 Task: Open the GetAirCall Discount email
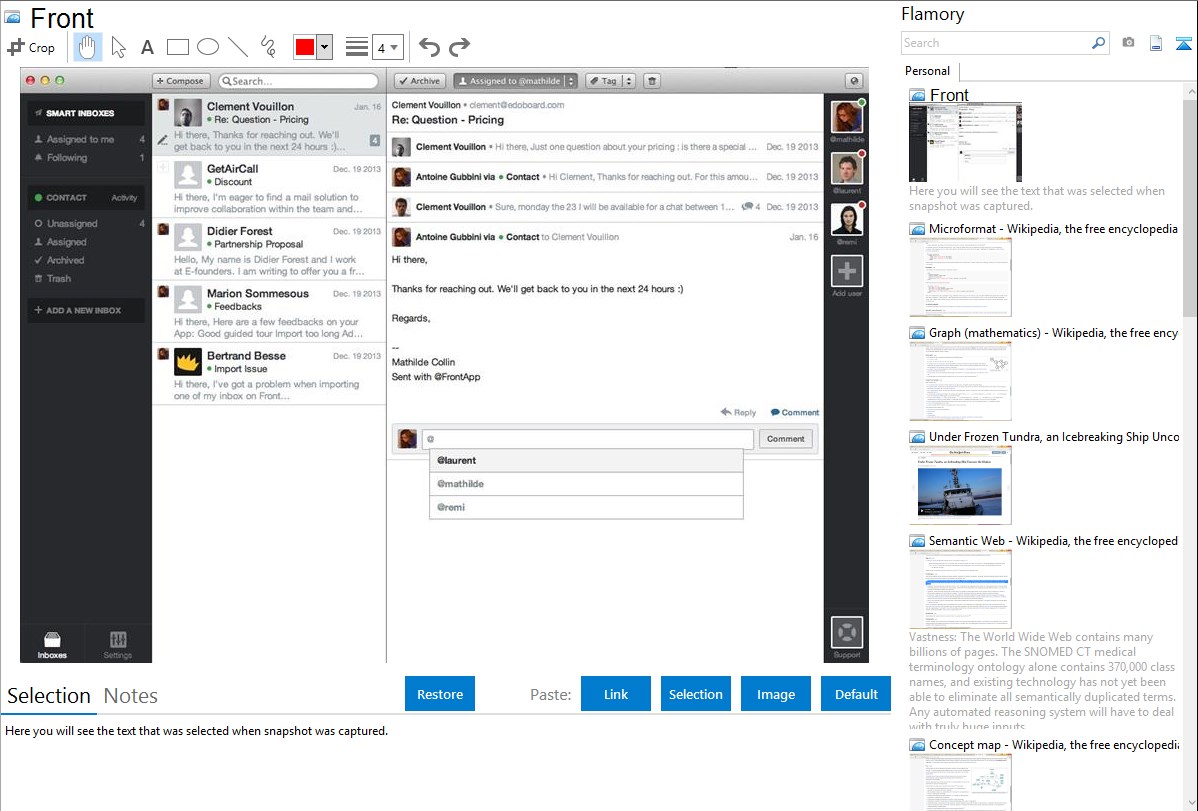[x=269, y=188]
